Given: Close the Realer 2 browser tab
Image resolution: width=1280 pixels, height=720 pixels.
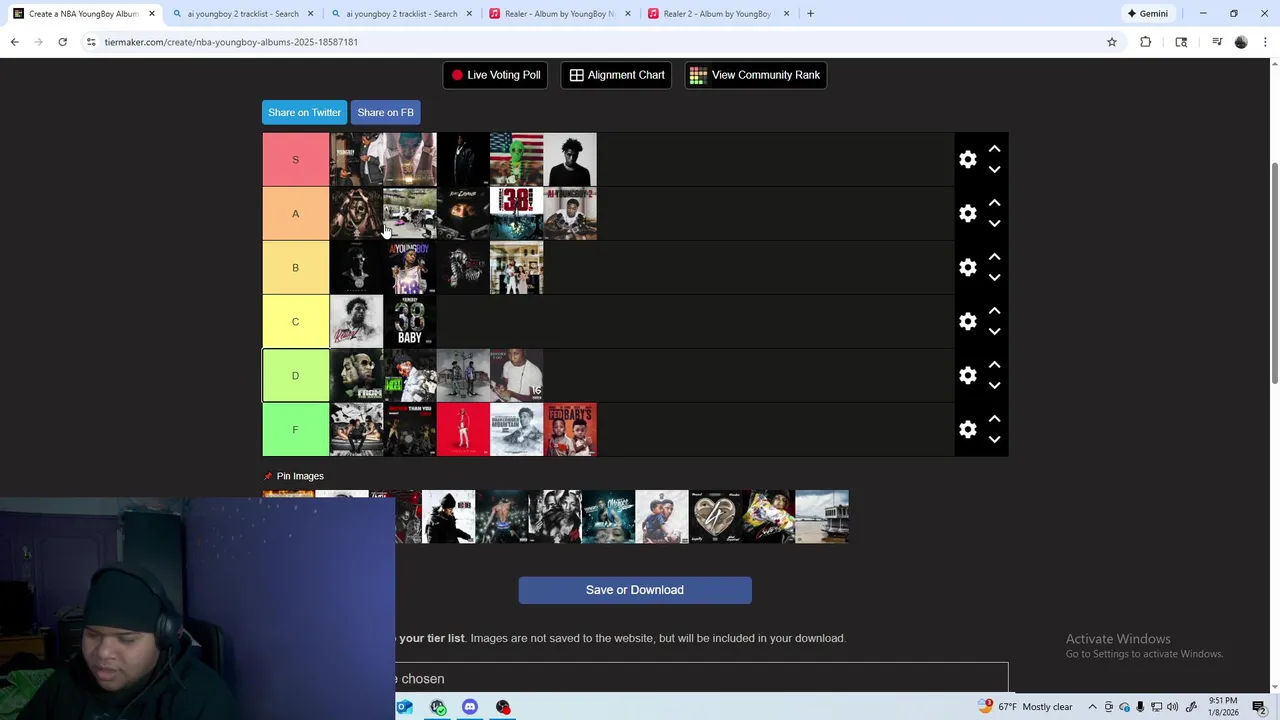Looking at the screenshot, I should click(786, 14).
